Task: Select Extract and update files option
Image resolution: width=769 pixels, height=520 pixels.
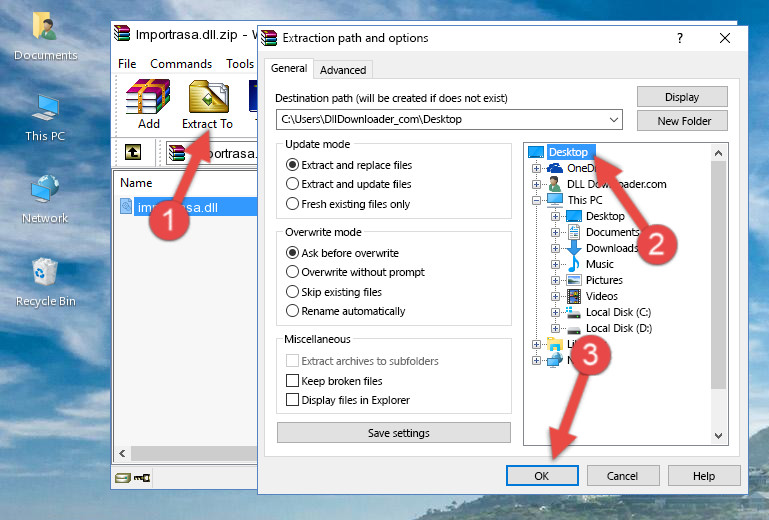Action: [349, 184]
